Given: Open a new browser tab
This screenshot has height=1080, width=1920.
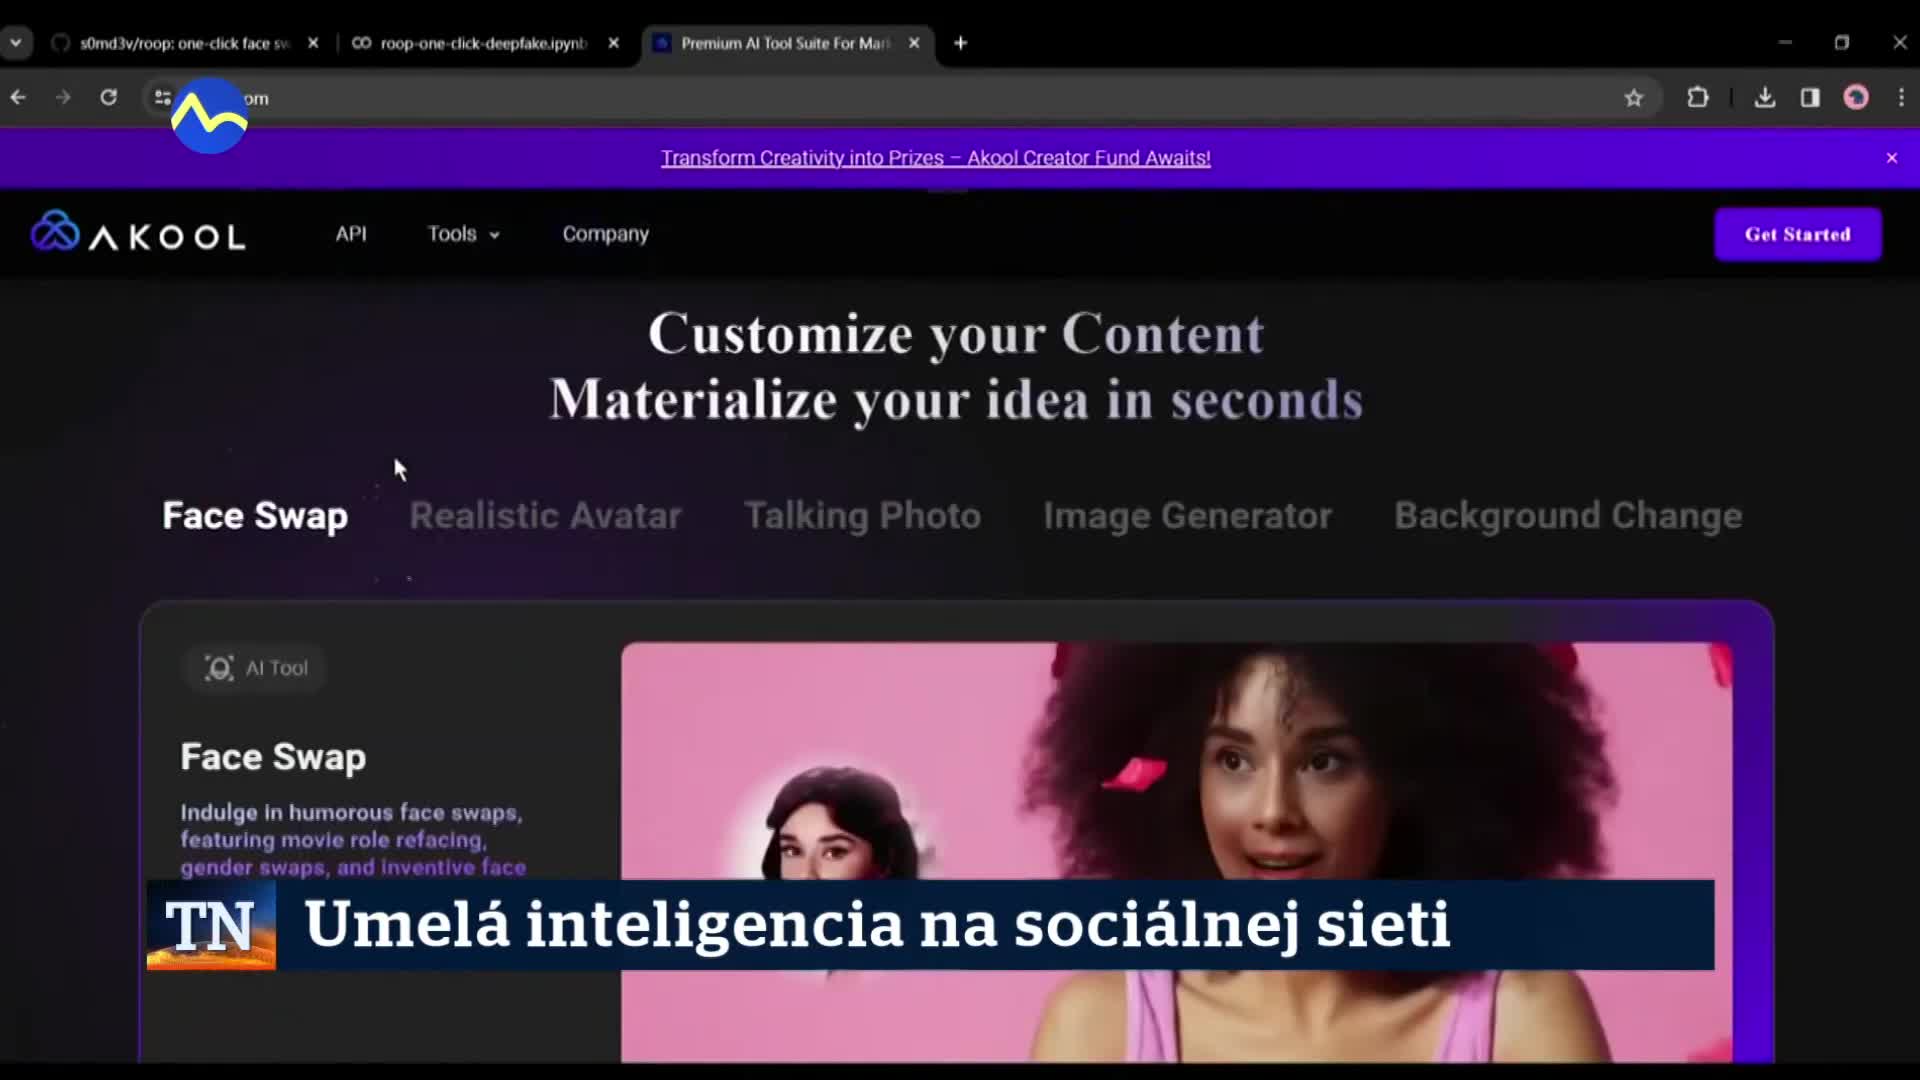Looking at the screenshot, I should tap(960, 43).
